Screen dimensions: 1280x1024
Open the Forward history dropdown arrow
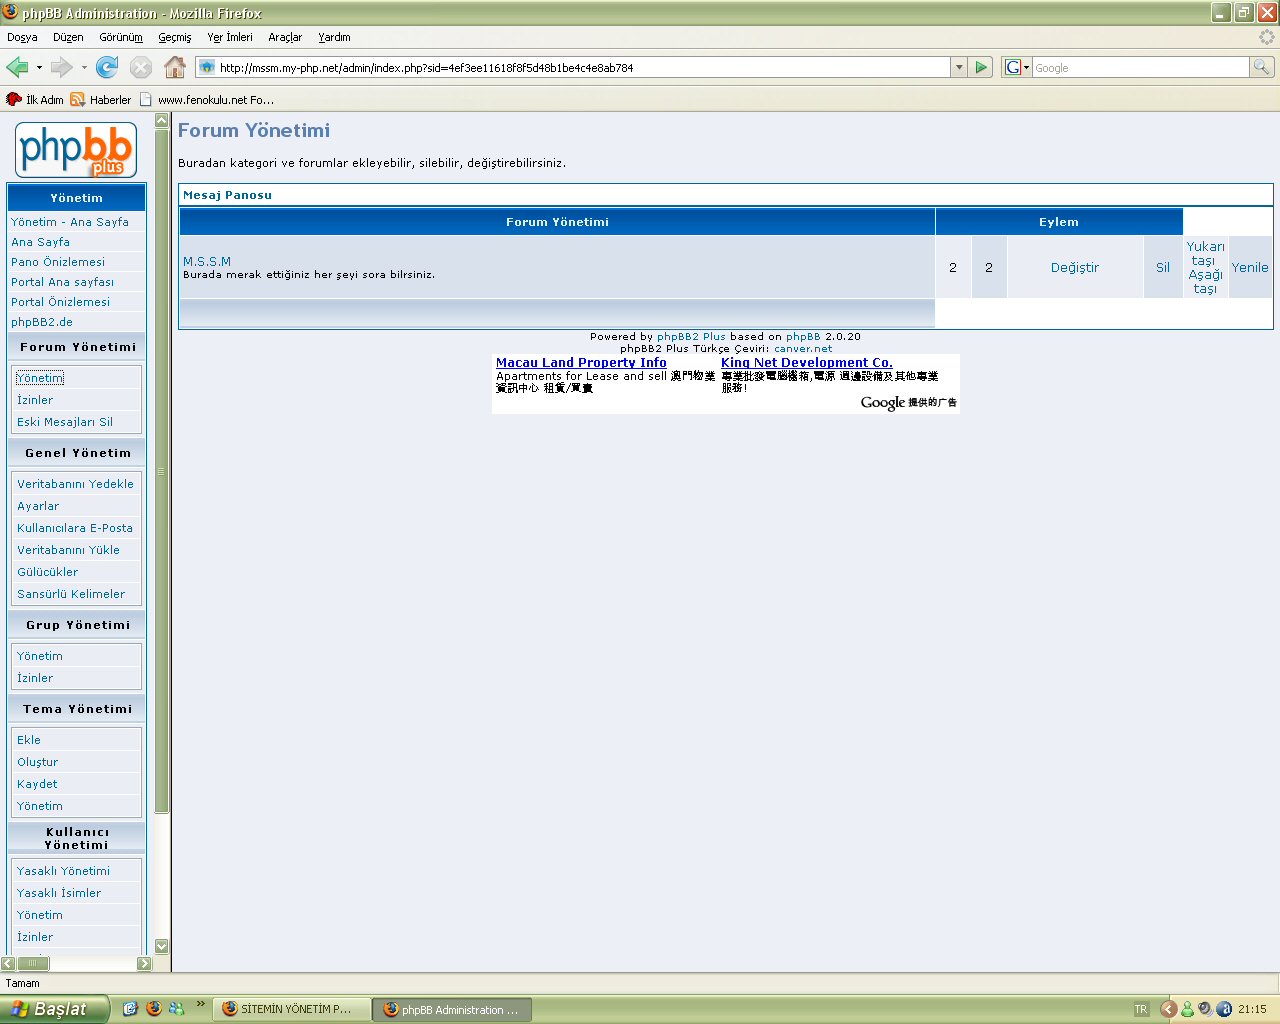84,67
